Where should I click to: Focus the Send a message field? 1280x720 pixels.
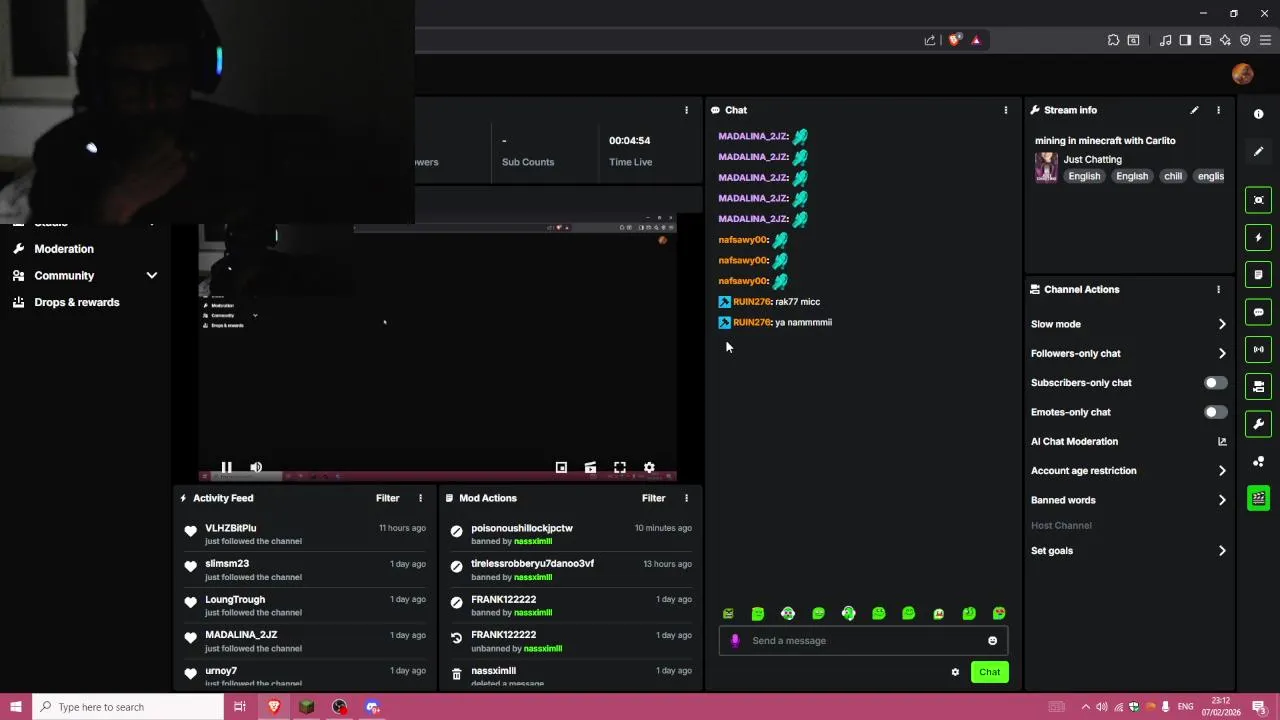coord(863,641)
